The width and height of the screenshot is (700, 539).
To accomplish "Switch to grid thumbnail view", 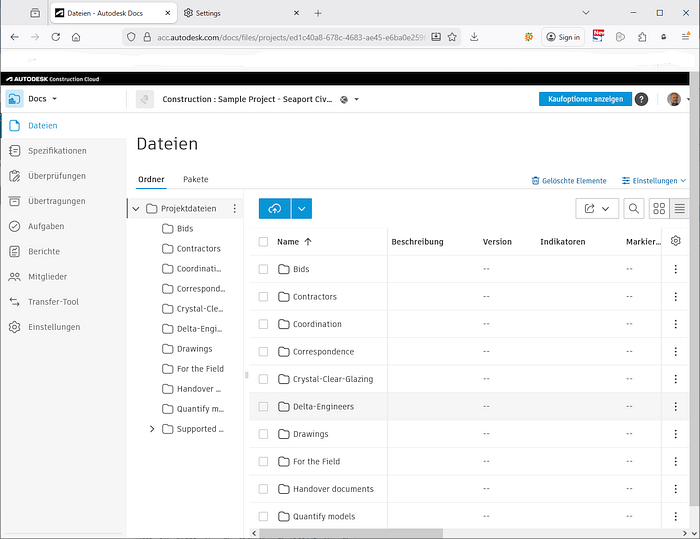I will tap(659, 209).
